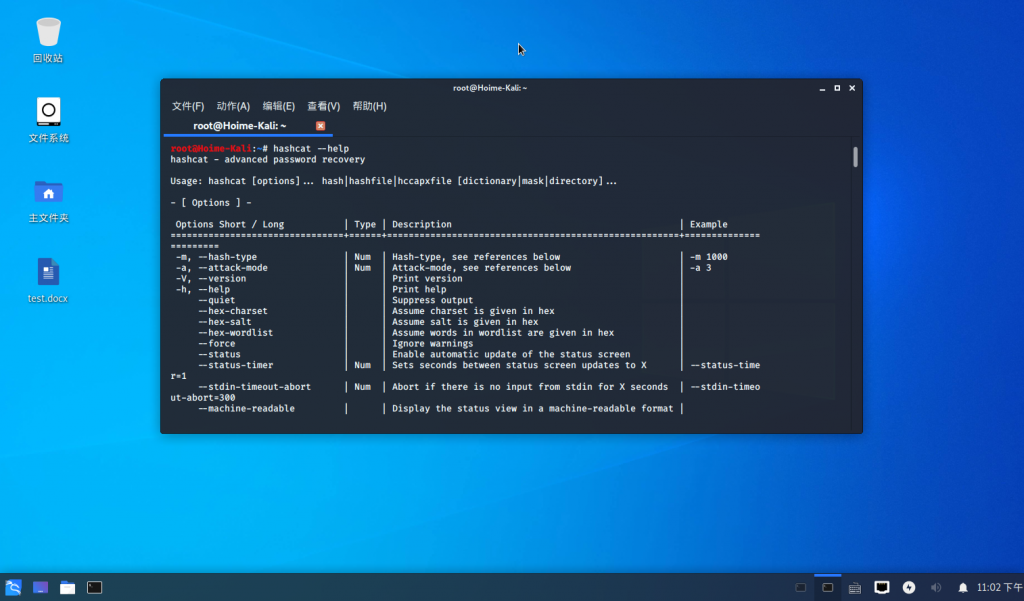Click 'Enable automatic update of the status screen'
Image resolution: width=1024 pixels, height=601 pixels.
pos(511,354)
